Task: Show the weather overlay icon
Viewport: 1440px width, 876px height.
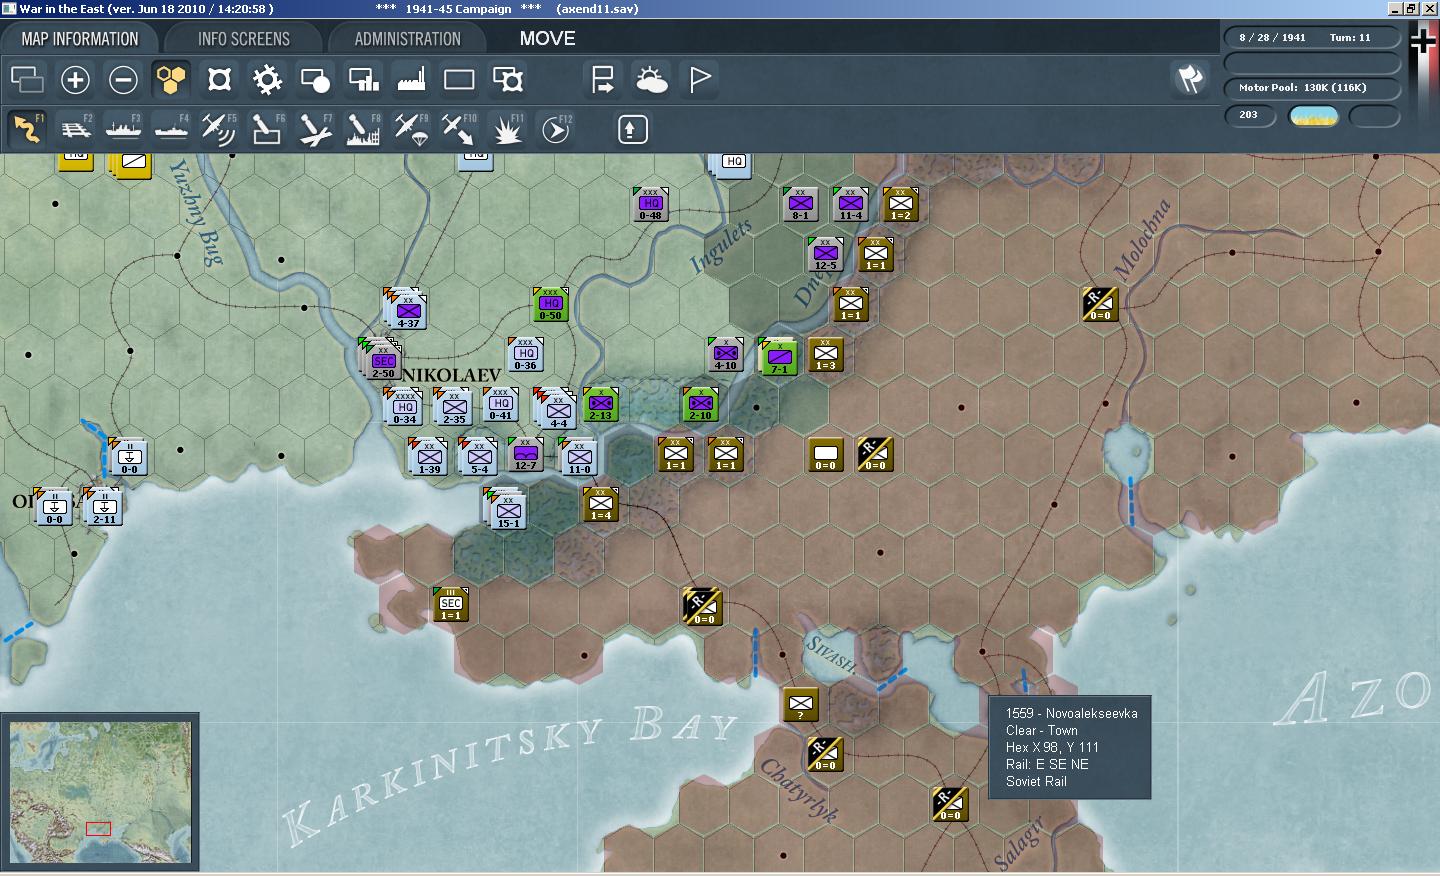Action: point(651,79)
